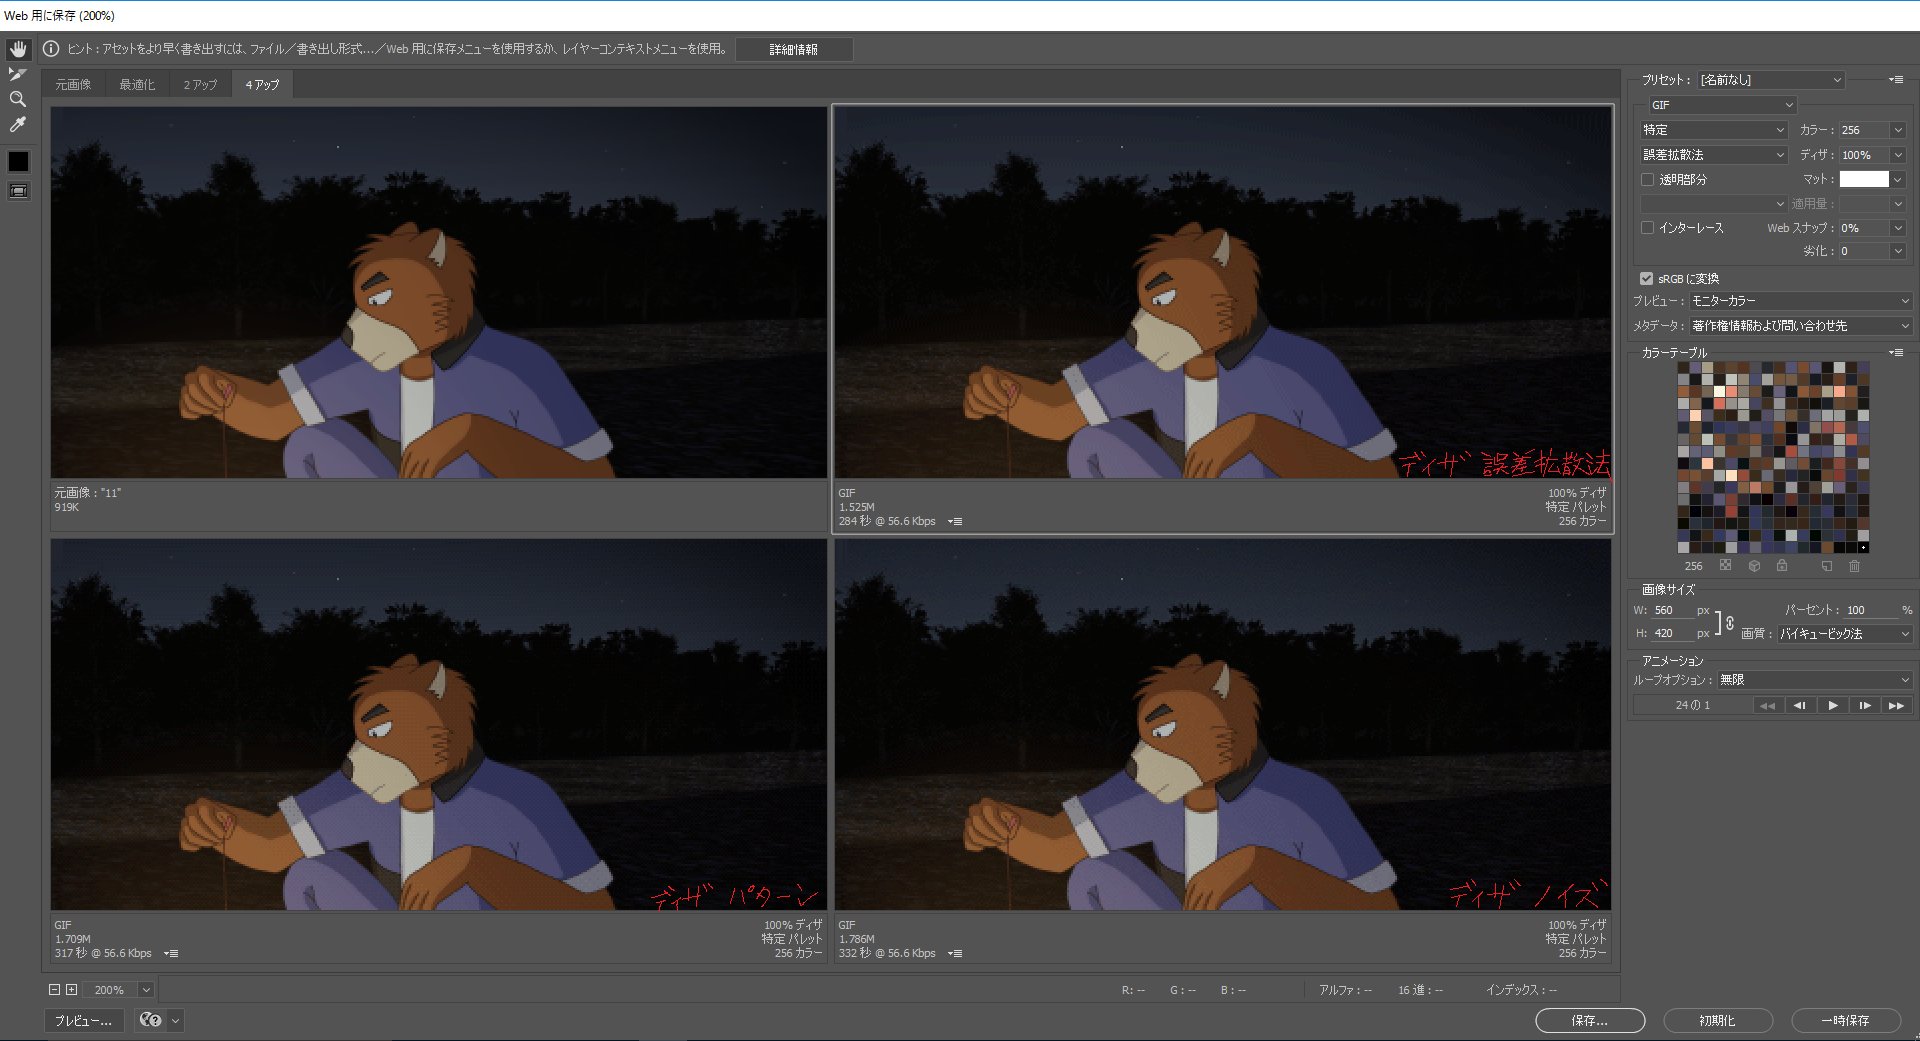Toggle slices visibility icon
1920x1041 pixels.
[18, 191]
